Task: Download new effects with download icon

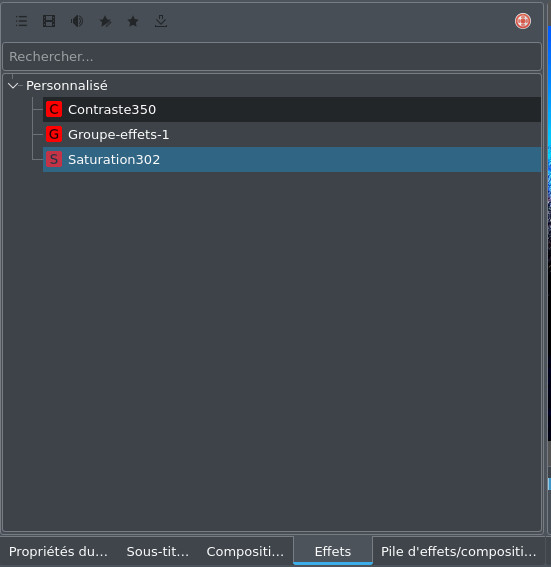Action: point(161,21)
